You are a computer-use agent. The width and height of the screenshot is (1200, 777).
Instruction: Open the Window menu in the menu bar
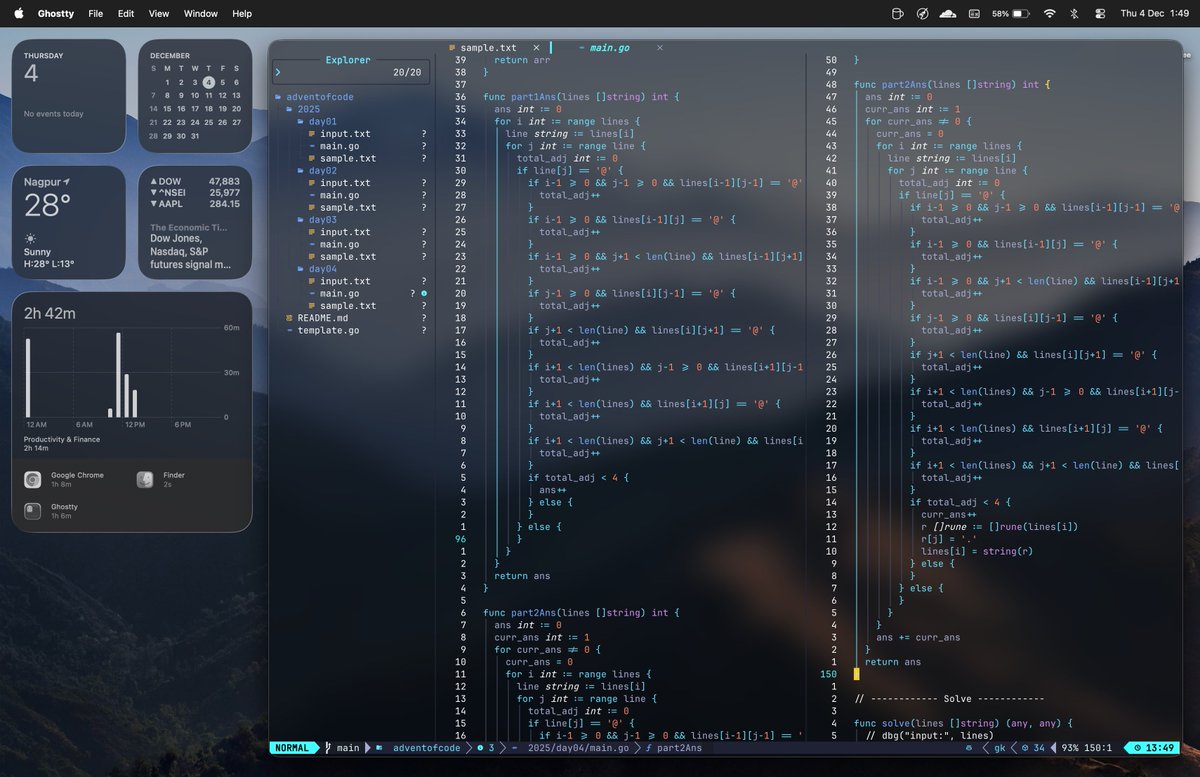coord(200,13)
